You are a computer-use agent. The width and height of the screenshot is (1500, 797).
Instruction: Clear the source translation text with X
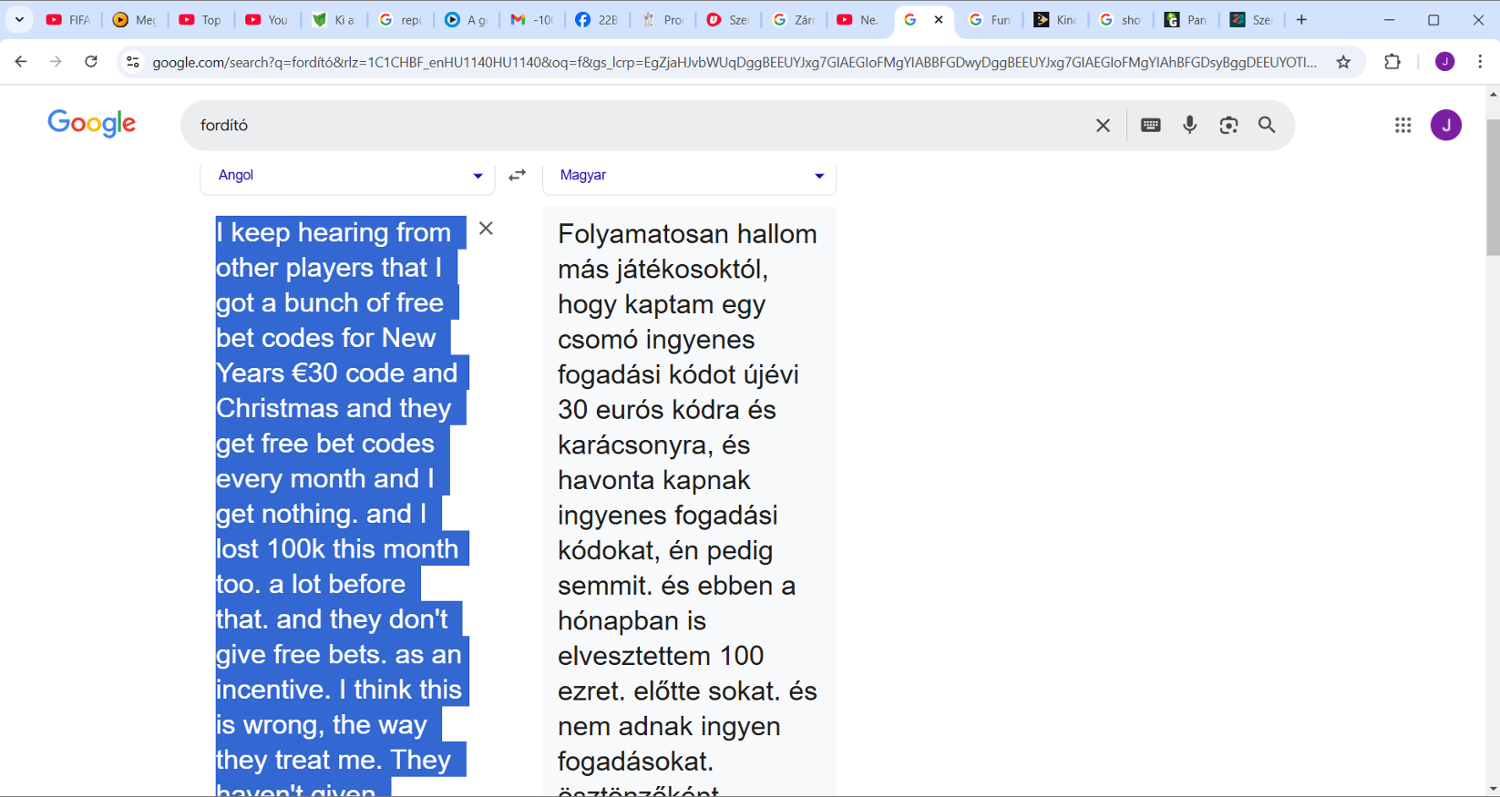coord(486,229)
